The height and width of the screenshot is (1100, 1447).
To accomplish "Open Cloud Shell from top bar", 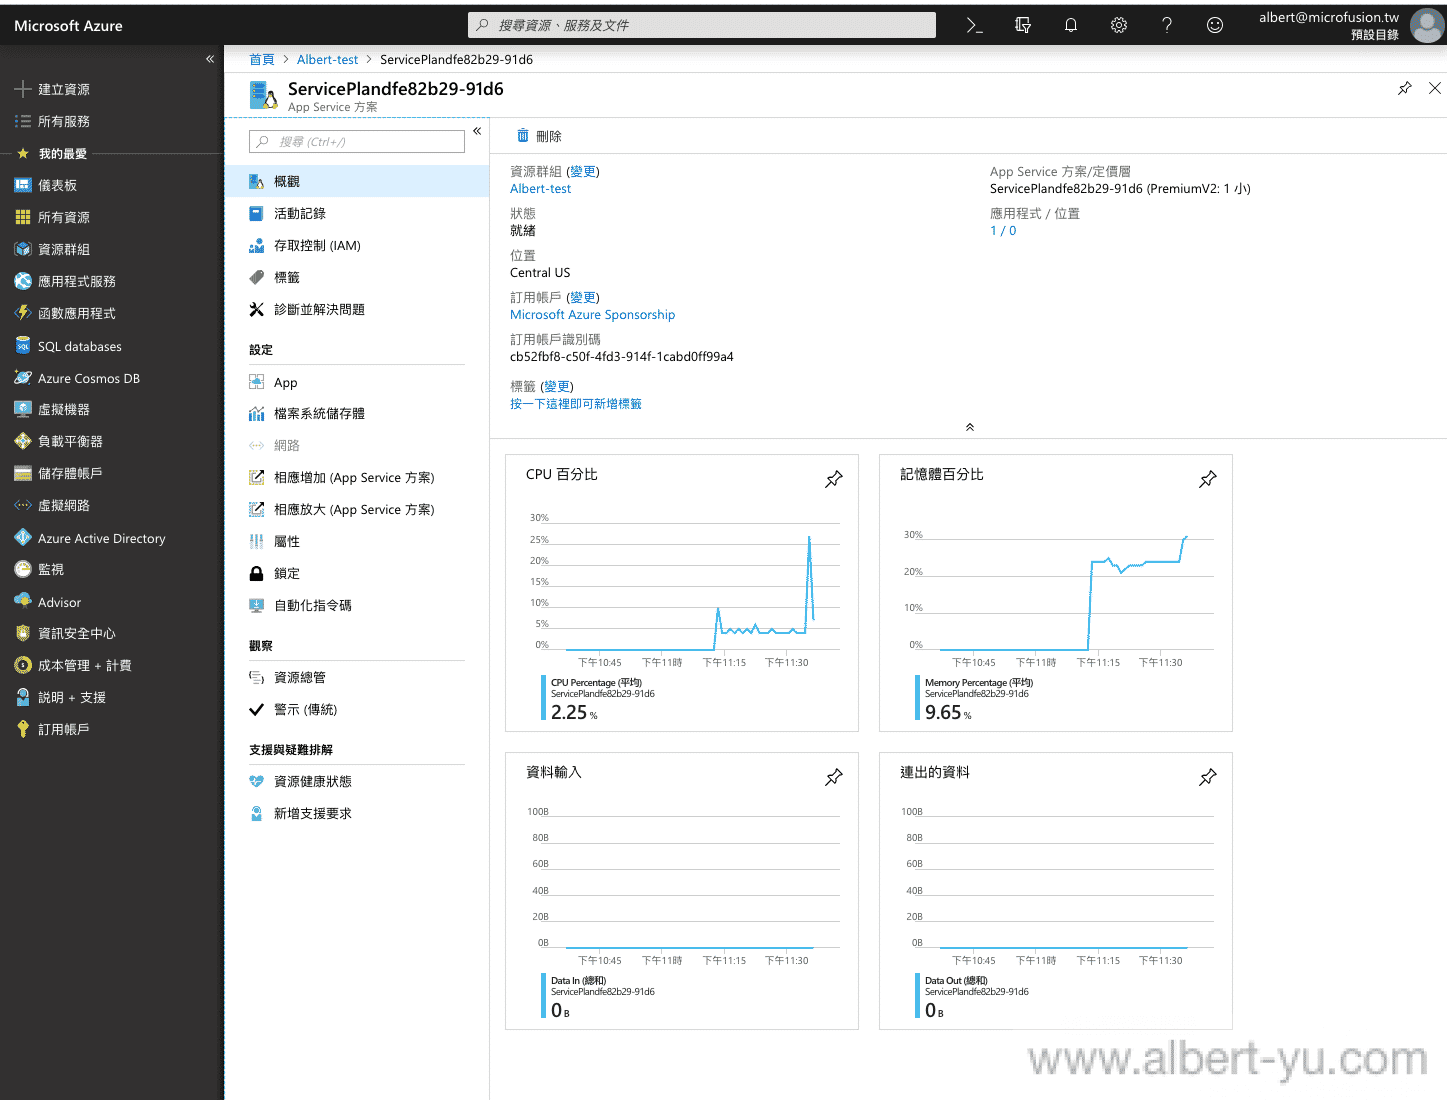I will tap(974, 25).
